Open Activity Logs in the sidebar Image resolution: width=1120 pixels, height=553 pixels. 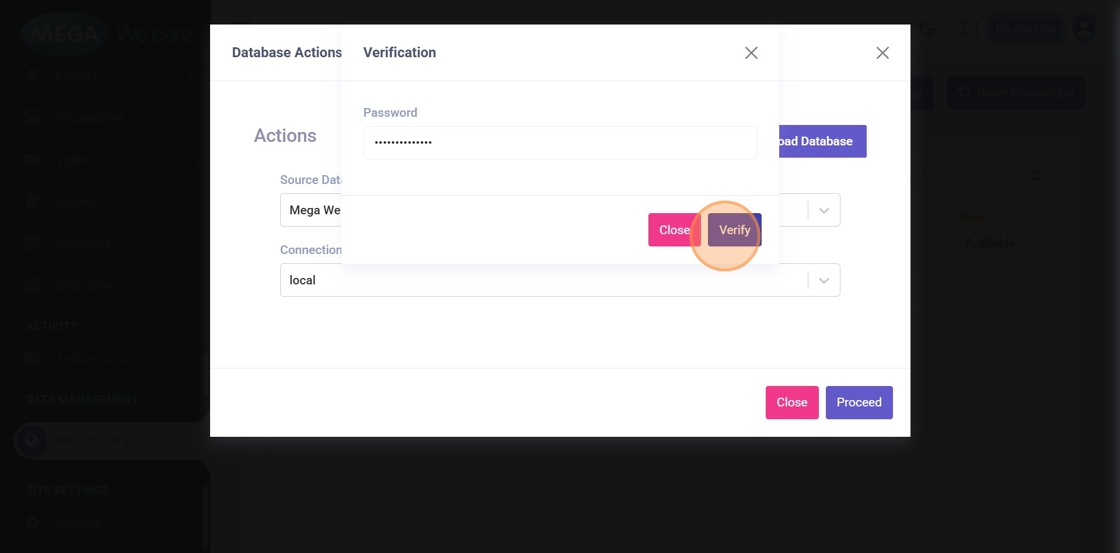[x=90, y=359]
